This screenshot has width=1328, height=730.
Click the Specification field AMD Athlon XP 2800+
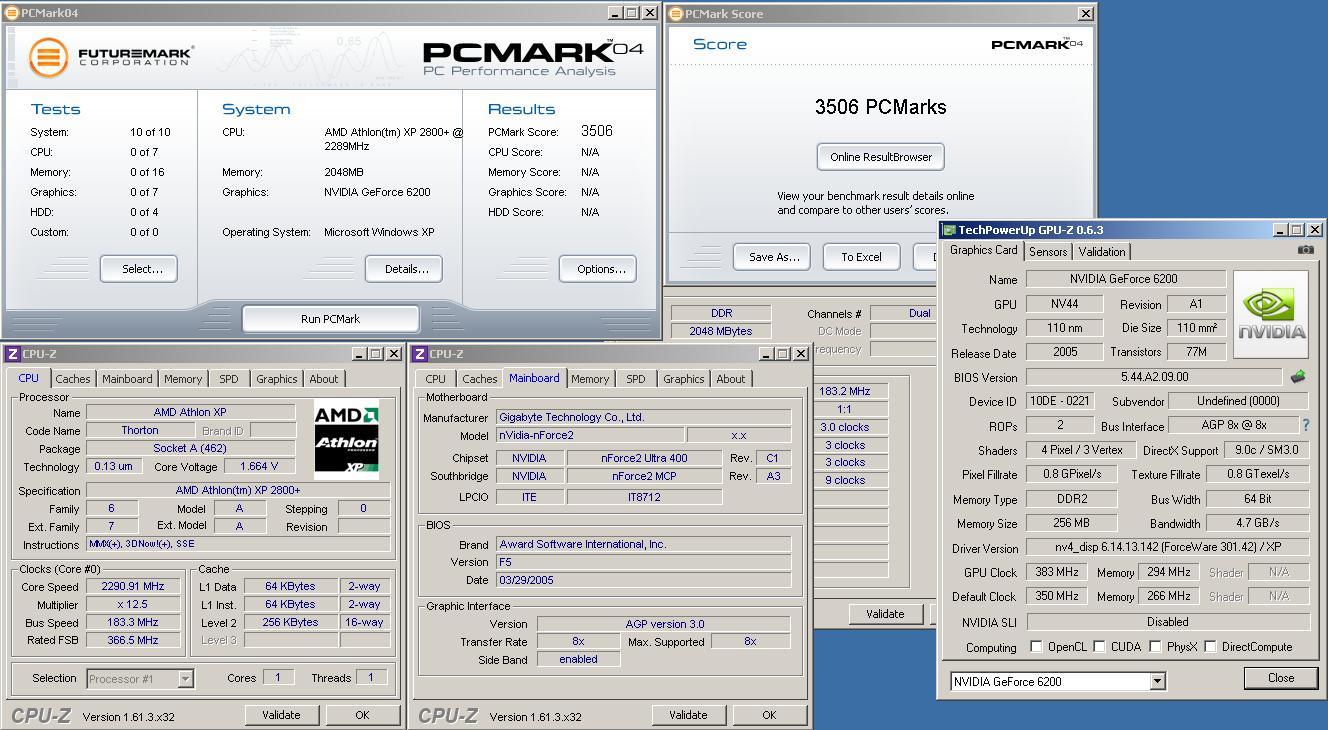pyautogui.click(x=238, y=491)
